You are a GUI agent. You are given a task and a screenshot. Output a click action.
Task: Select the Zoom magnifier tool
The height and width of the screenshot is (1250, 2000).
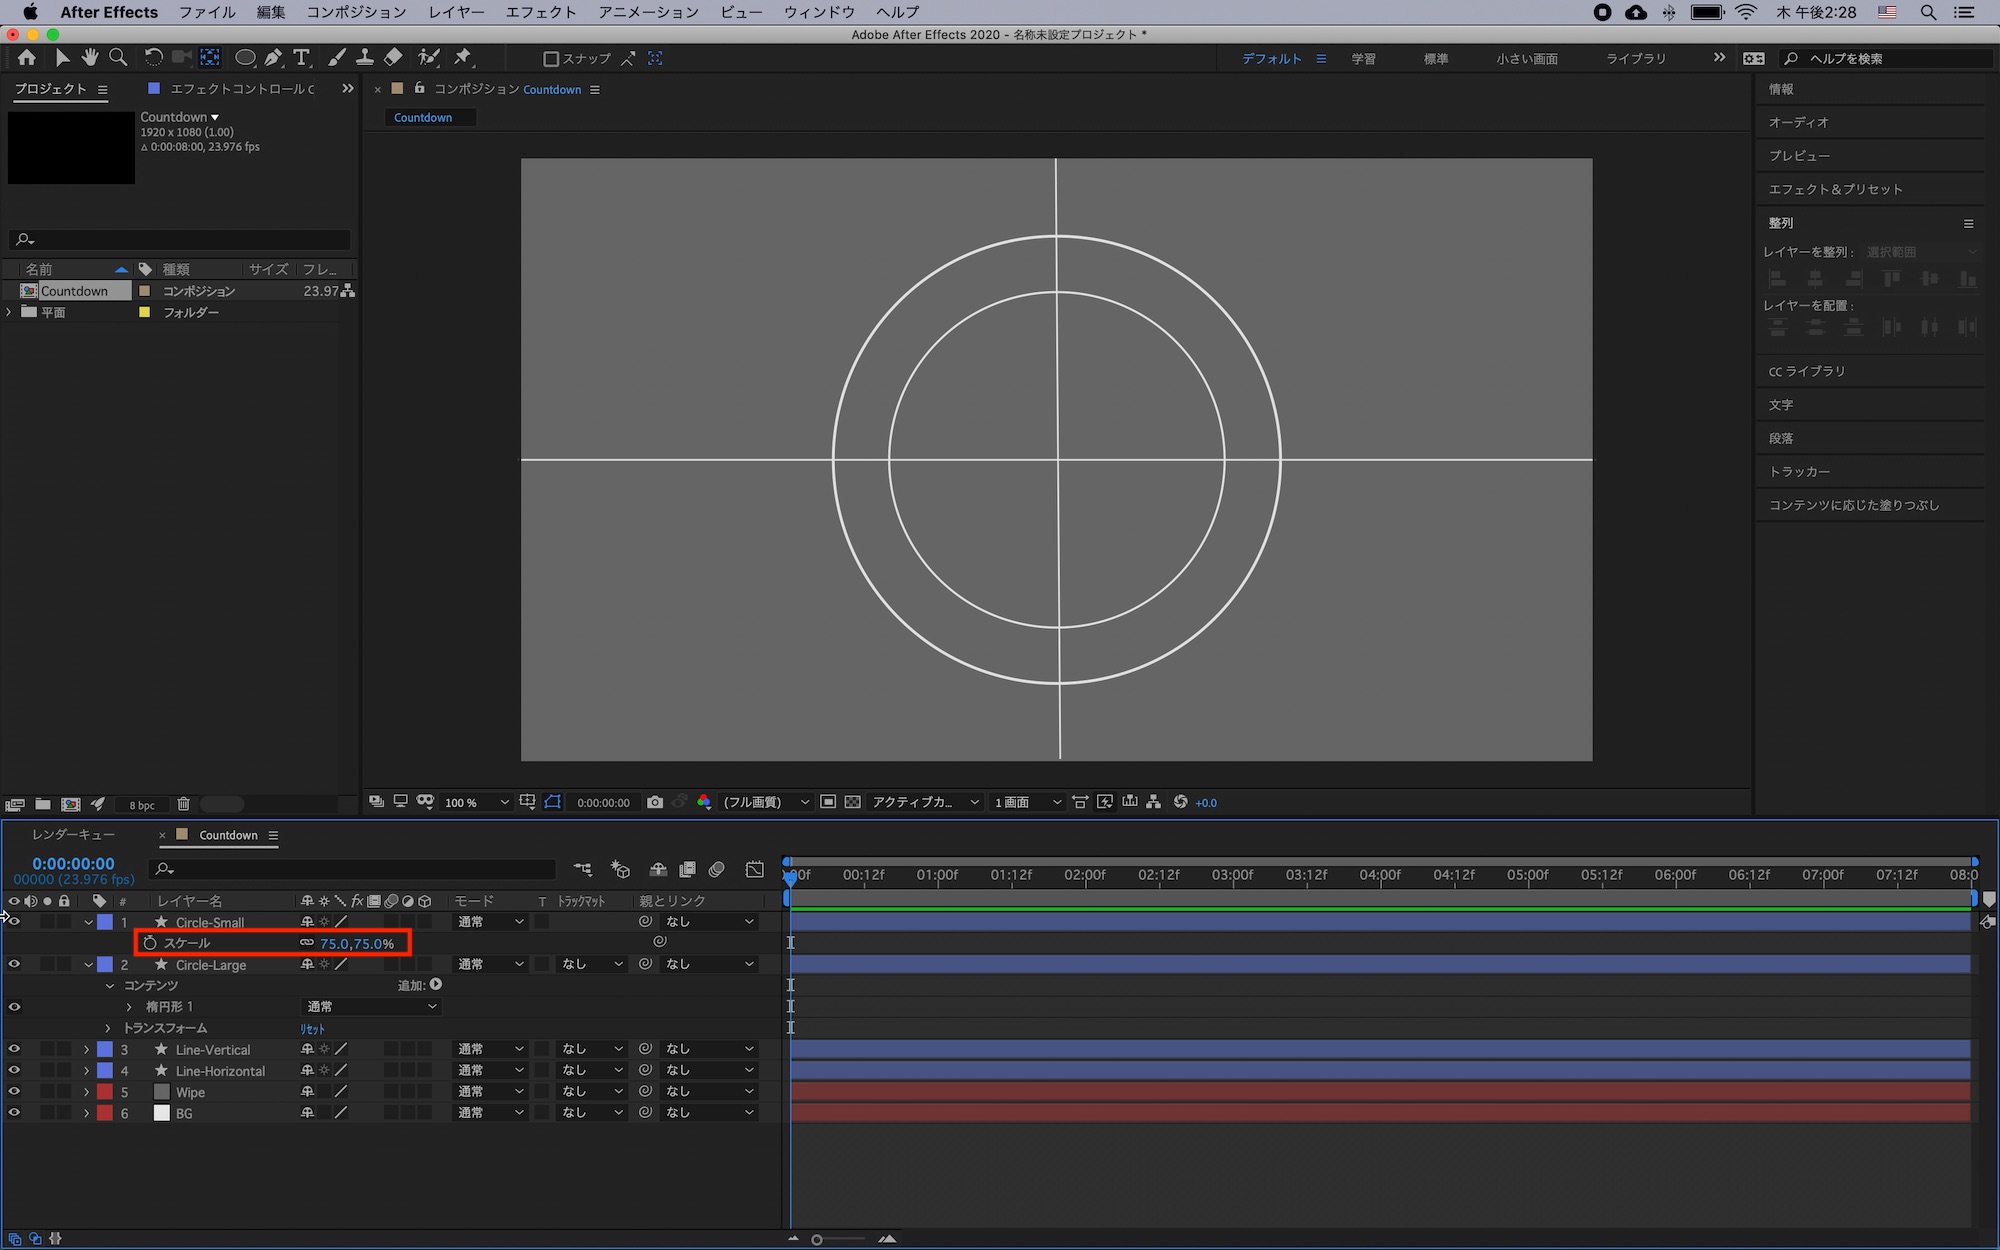coord(118,57)
